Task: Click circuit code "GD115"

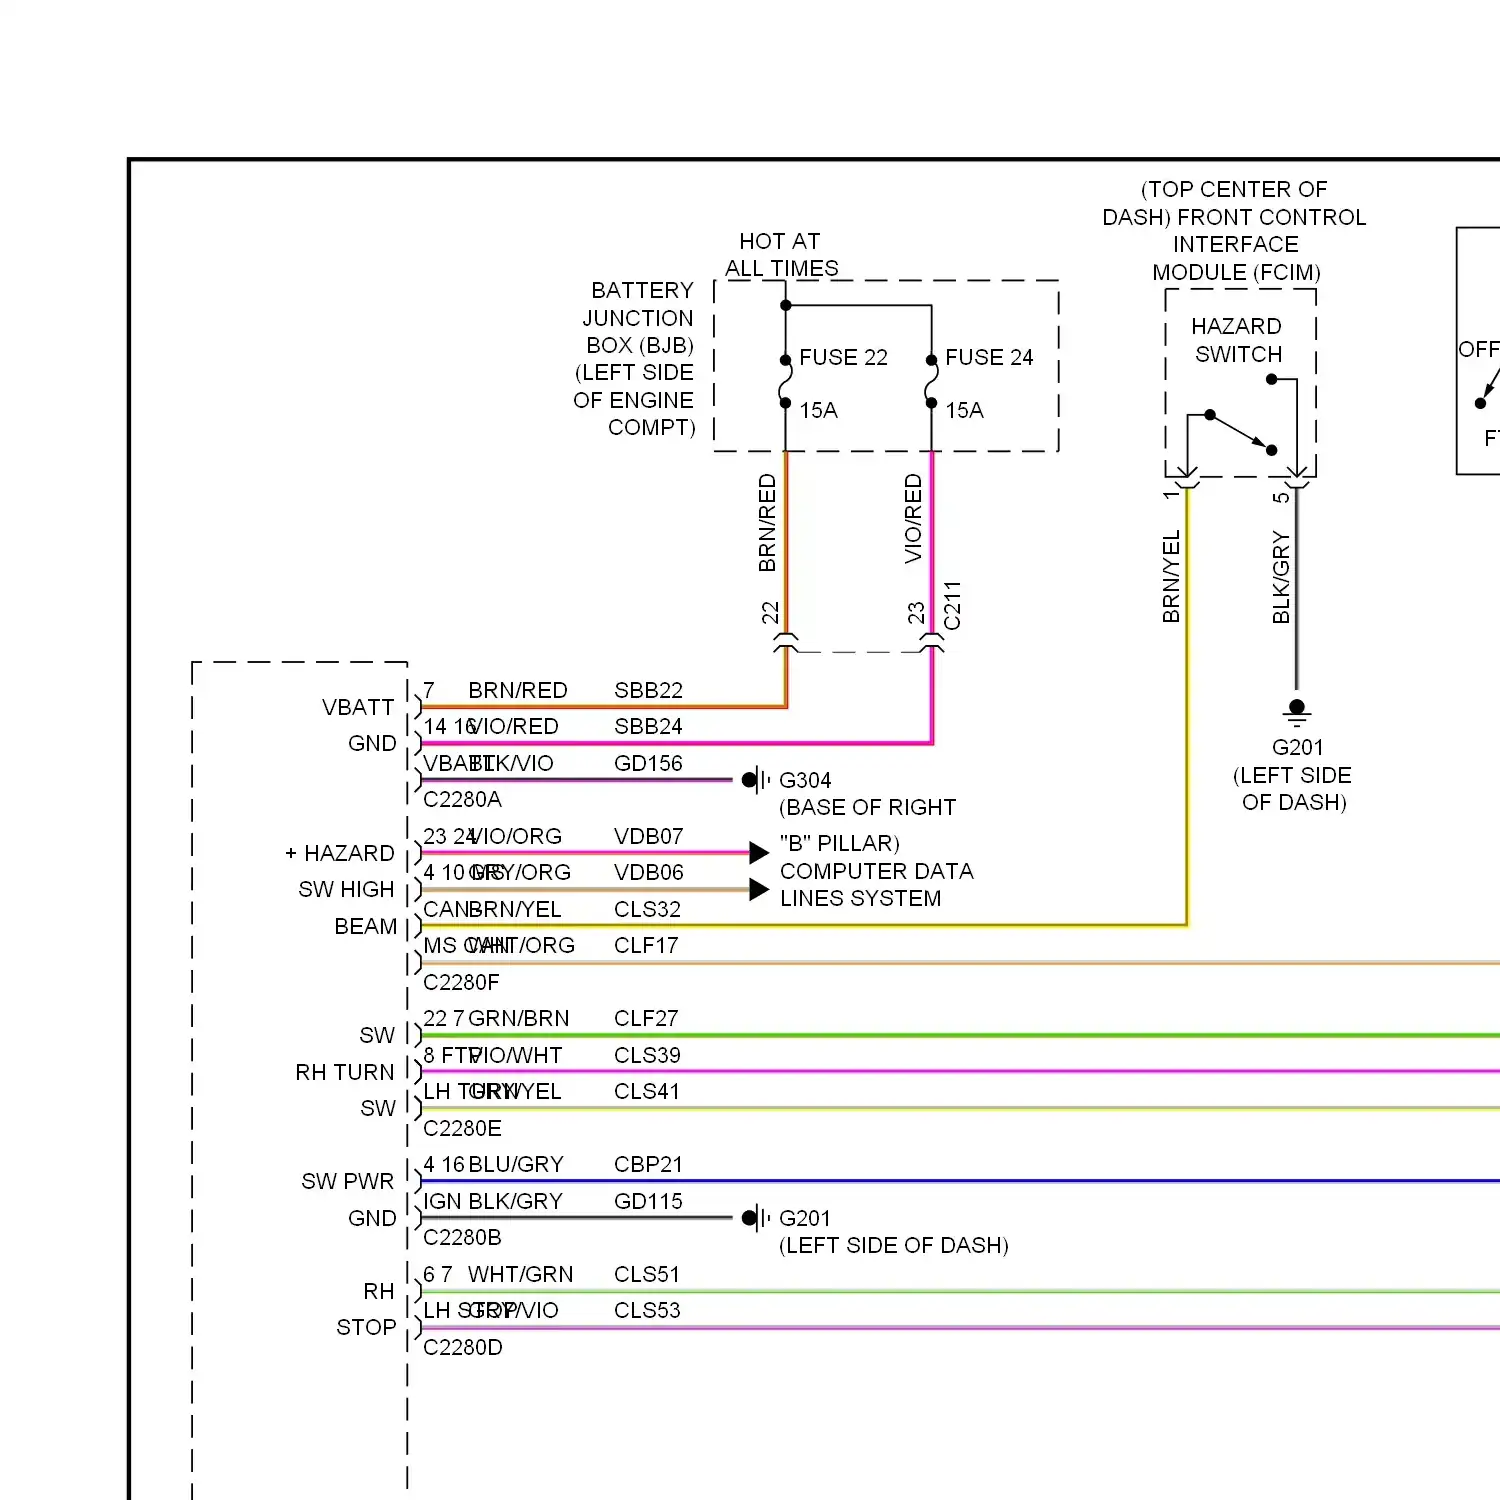Action: tap(648, 1201)
